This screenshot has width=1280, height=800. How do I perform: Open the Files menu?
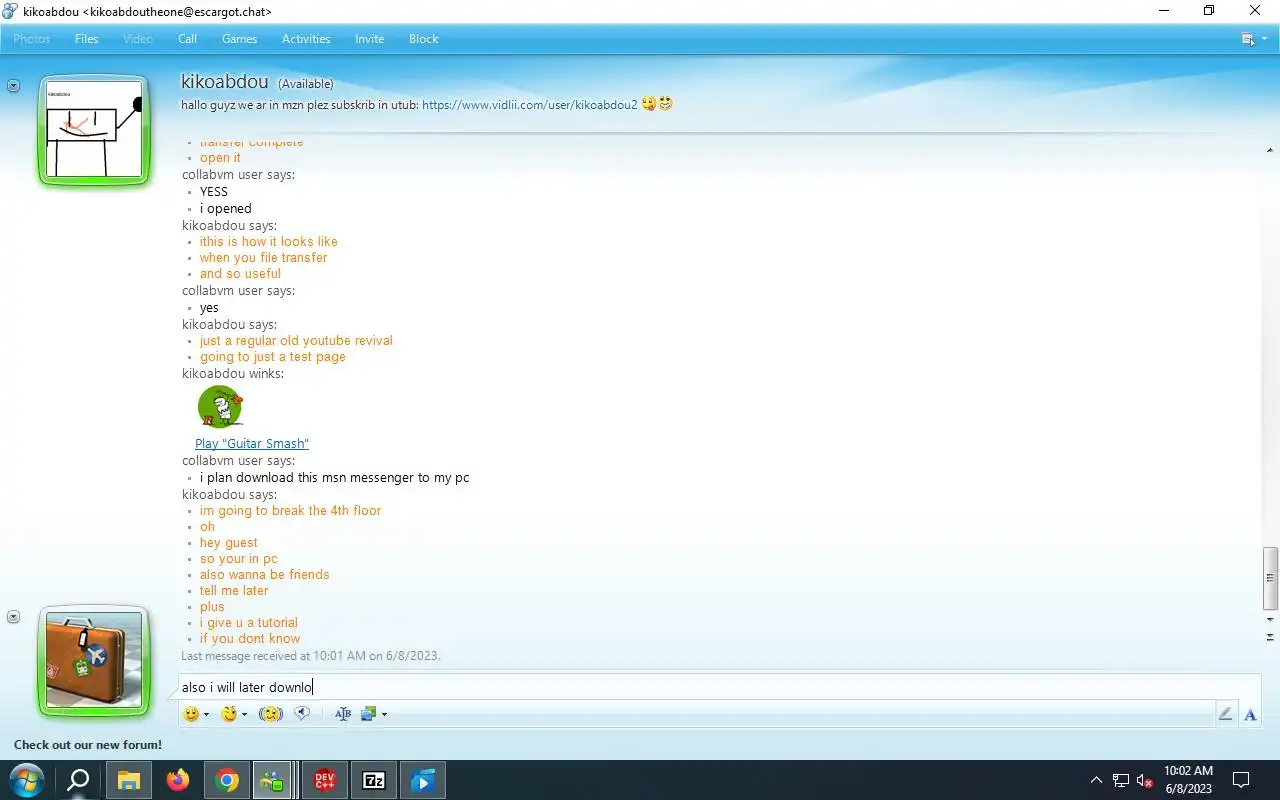87,39
